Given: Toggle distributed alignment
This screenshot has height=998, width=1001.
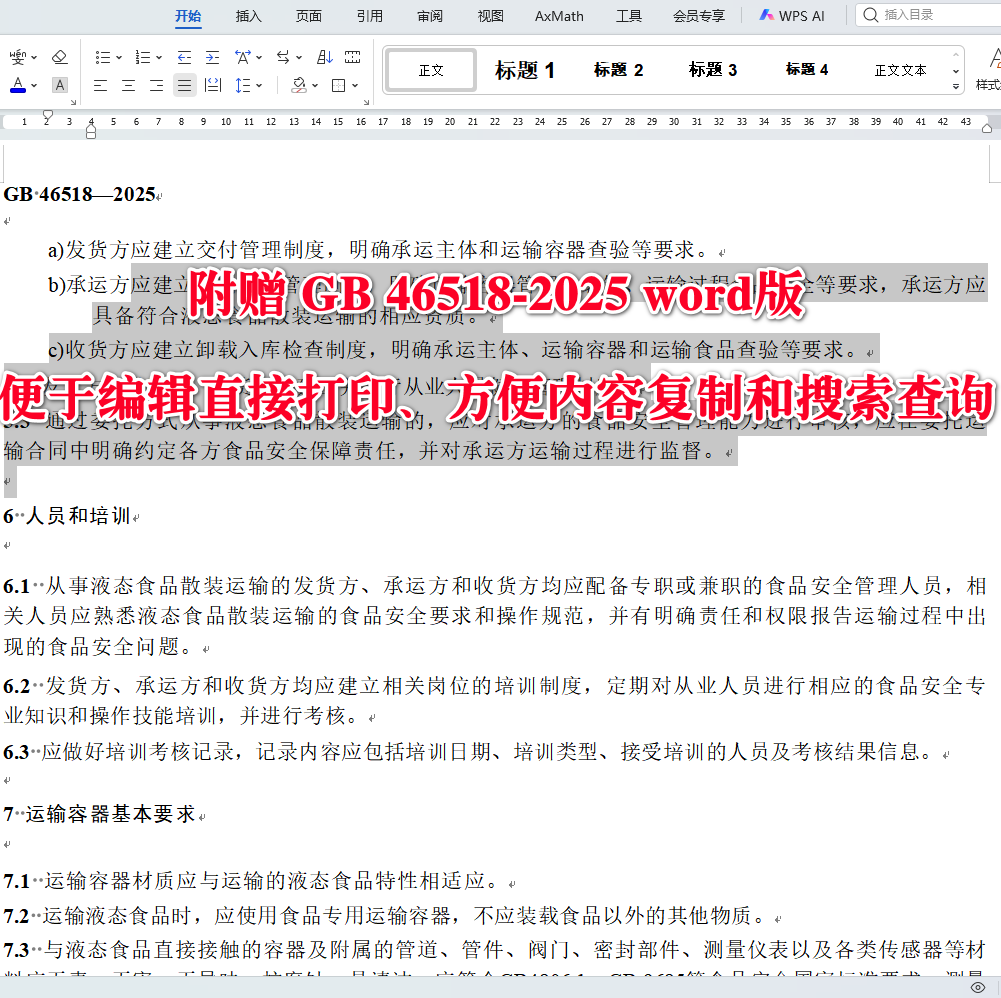Looking at the screenshot, I should pyautogui.click(x=213, y=85).
